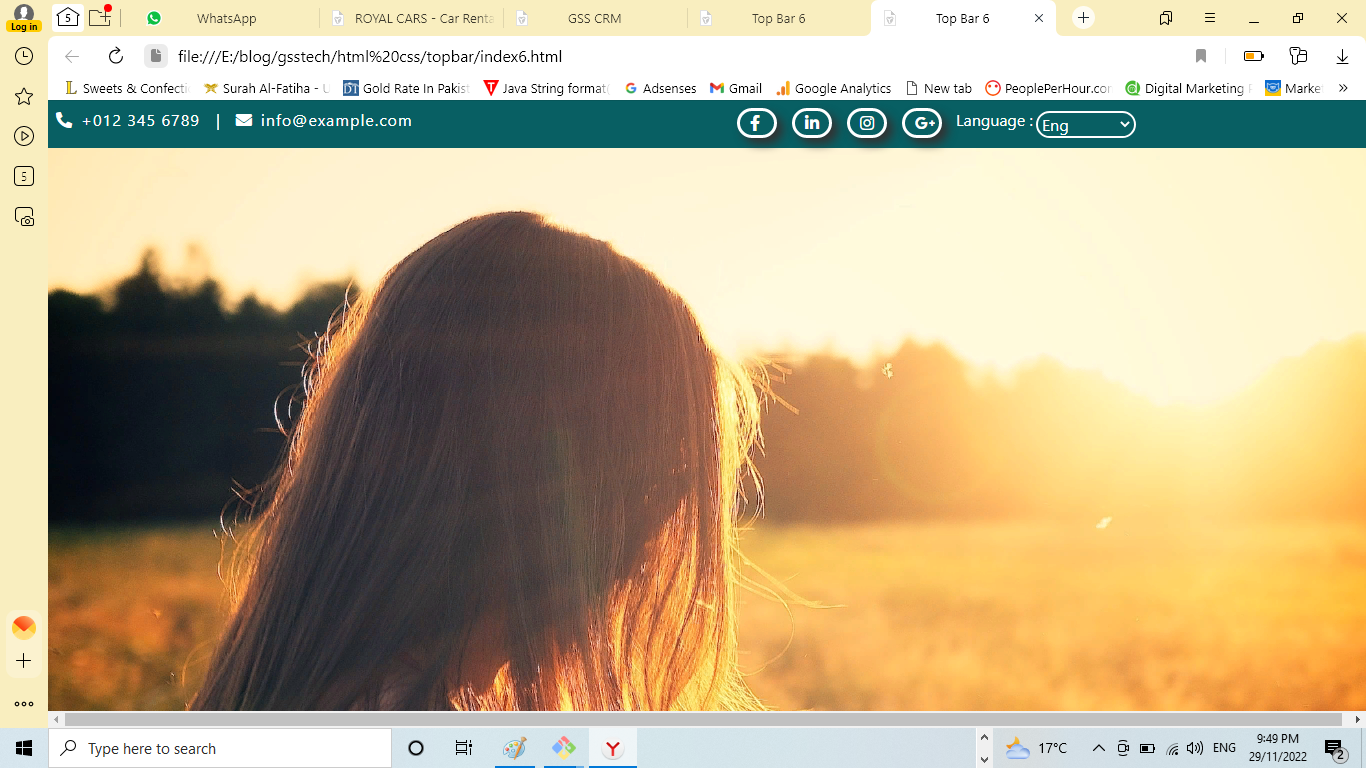Close the active Top Bar 6 tab

pyautogui.click(x=1039, y=18)
